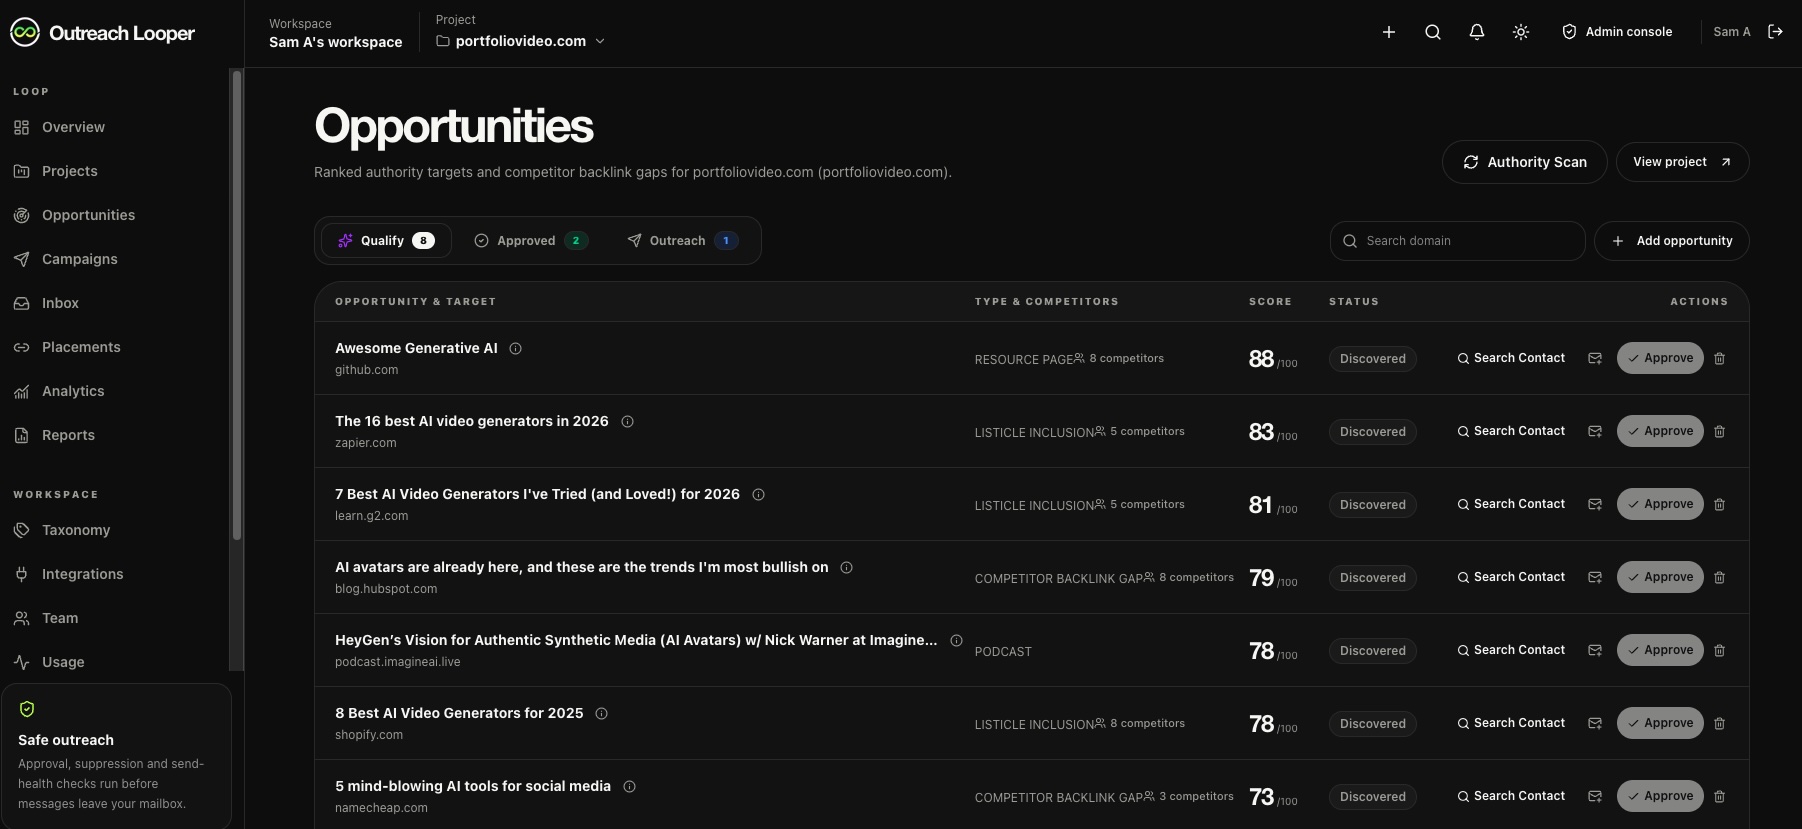Click the mail icon in the blog.hubspot.com row
Screen dimensions: 1802x829
coord(1595,577)
